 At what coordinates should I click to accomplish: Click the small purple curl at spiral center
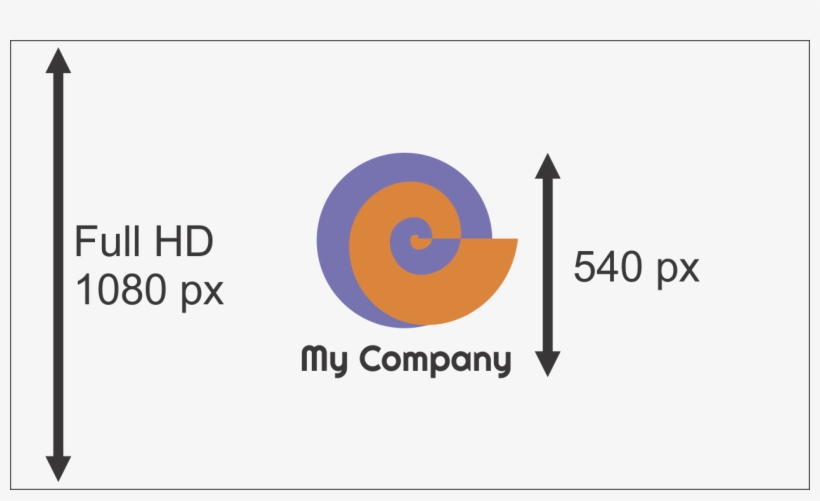[x=413, y=238]
